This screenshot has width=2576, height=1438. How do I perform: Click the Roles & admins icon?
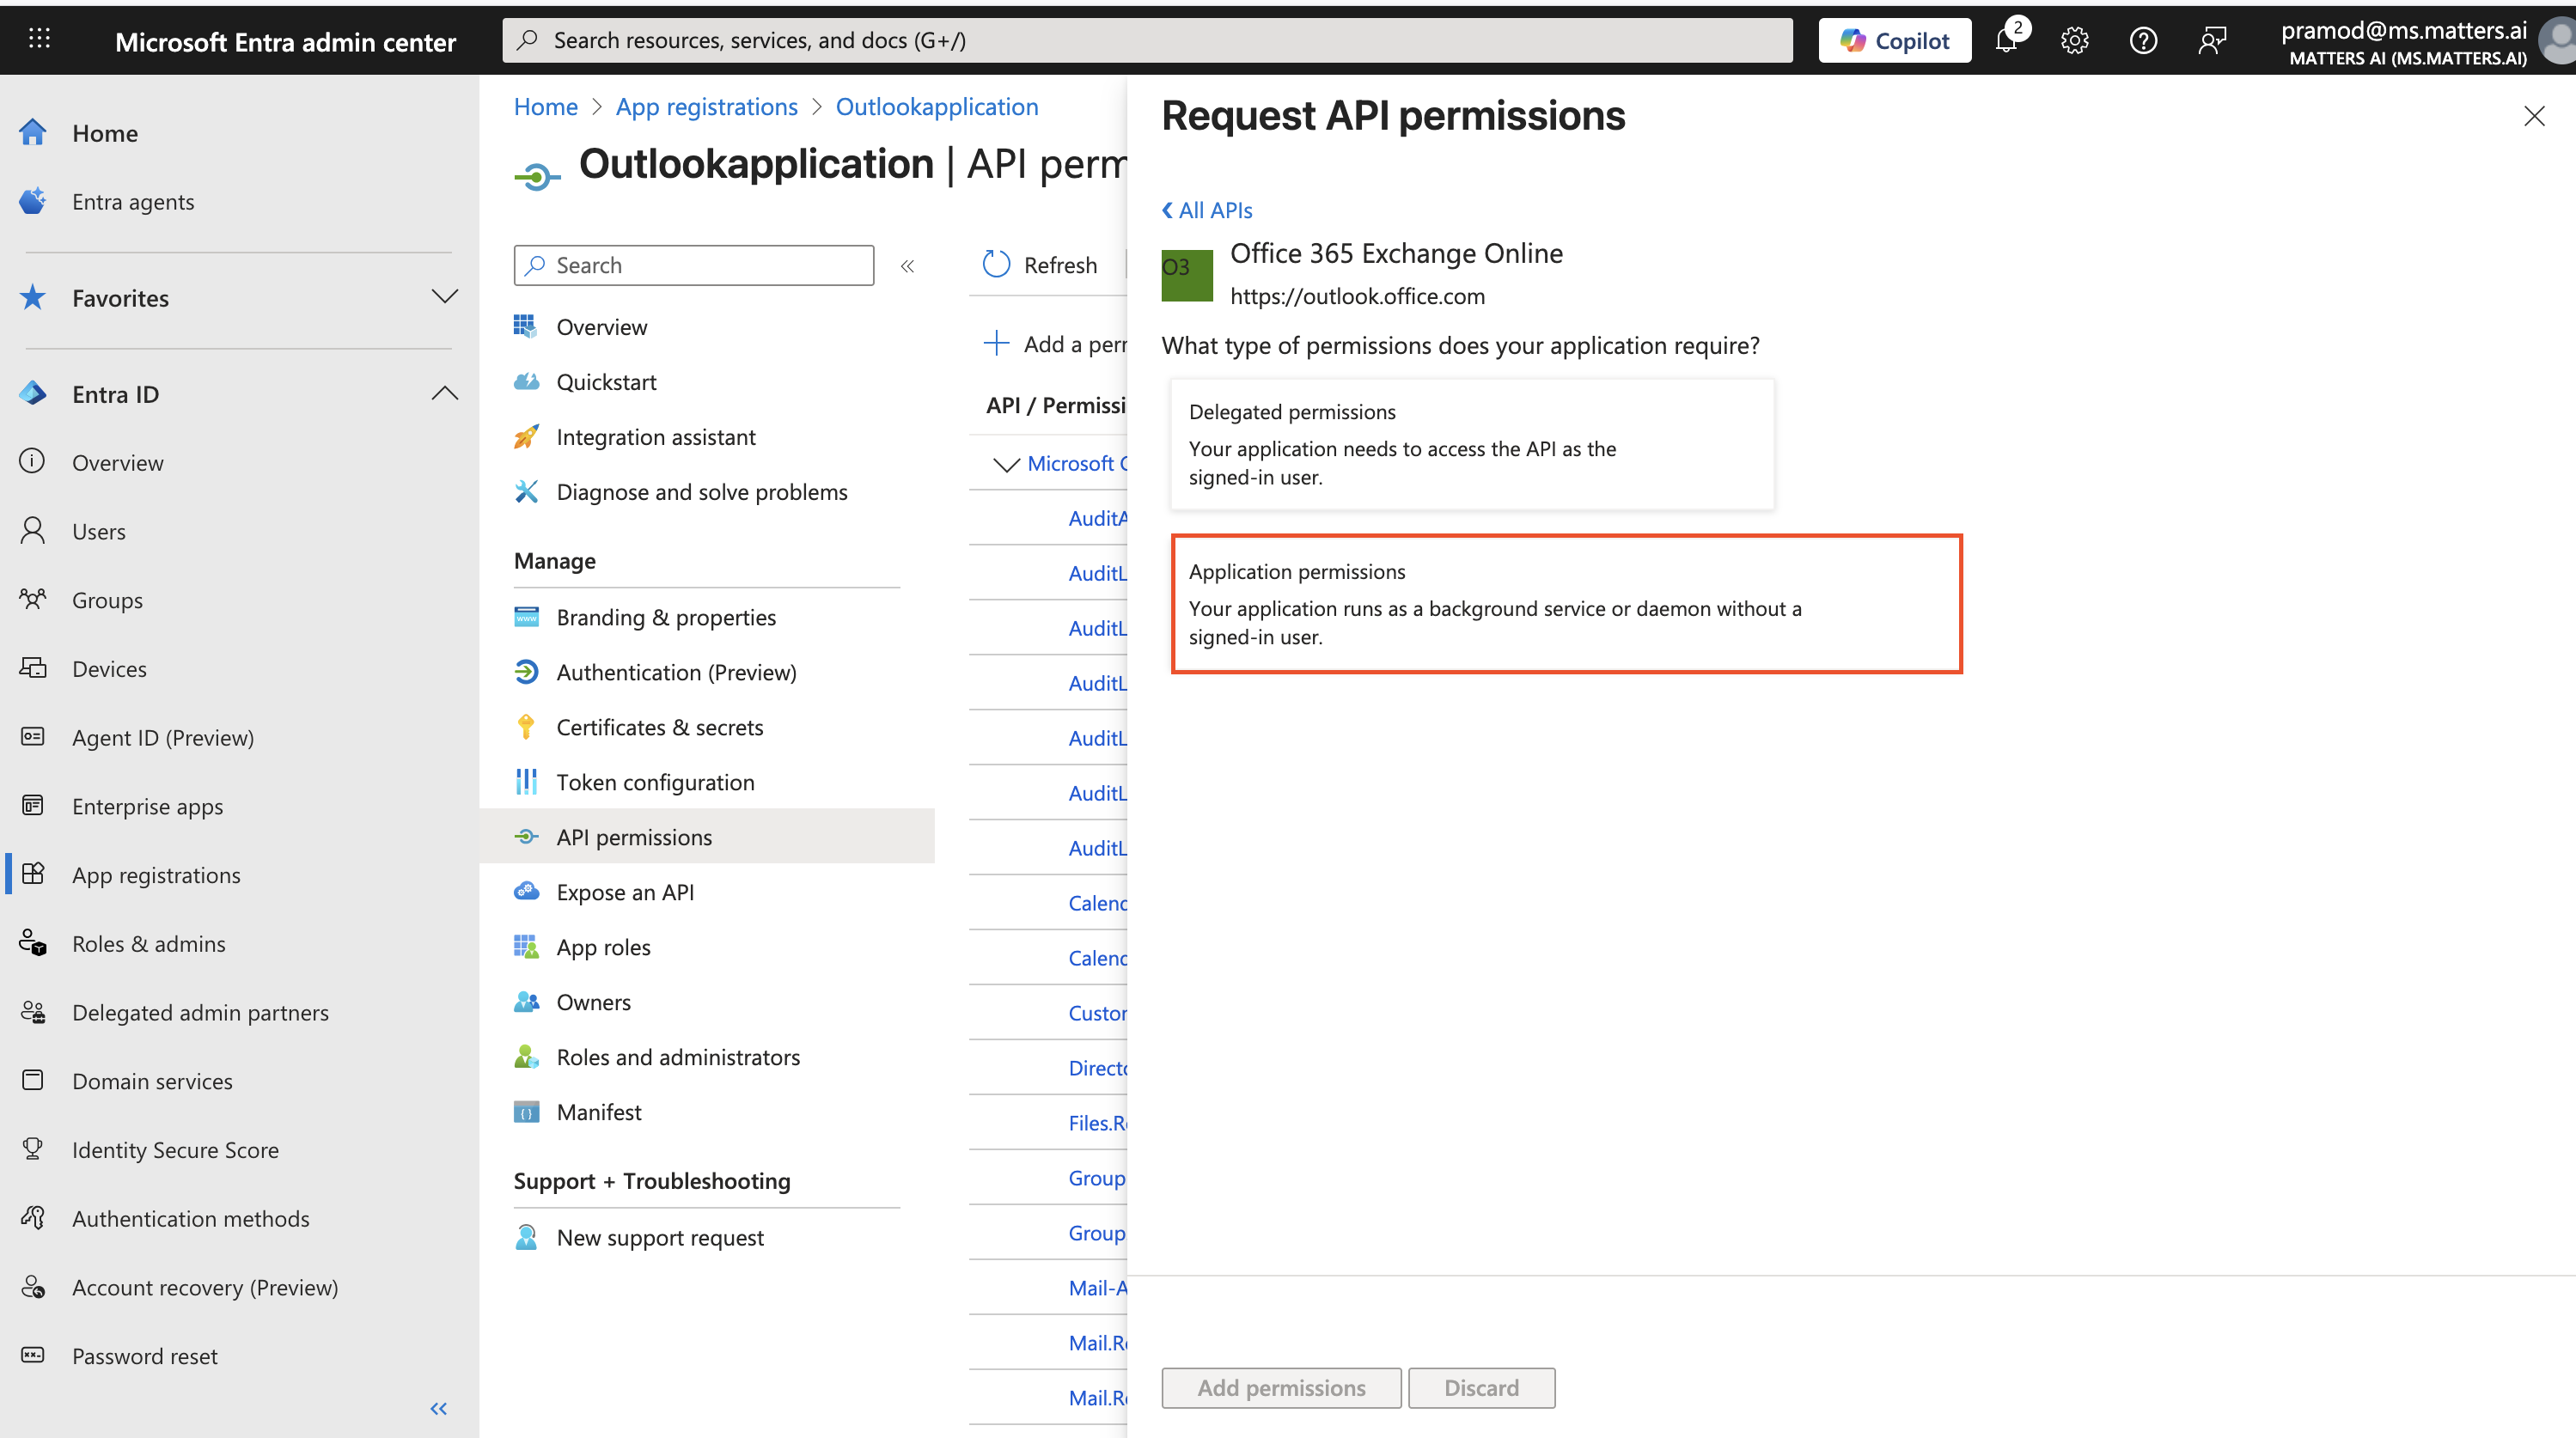(32, 944)
